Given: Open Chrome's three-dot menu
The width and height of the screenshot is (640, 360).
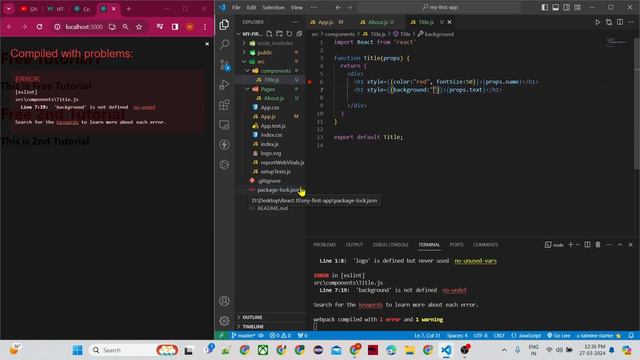Looking at the screenshot, I should point(205,27).
